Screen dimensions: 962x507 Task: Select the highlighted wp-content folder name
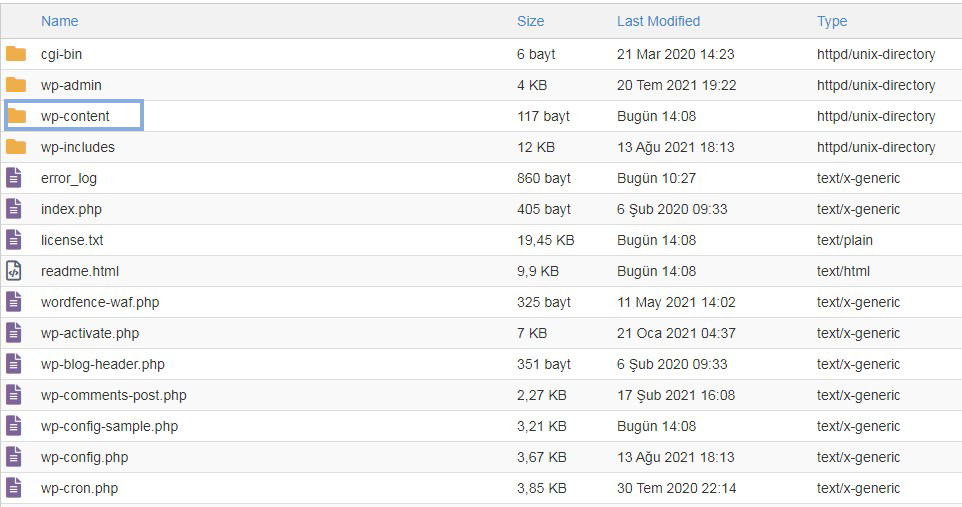point(75,116)
